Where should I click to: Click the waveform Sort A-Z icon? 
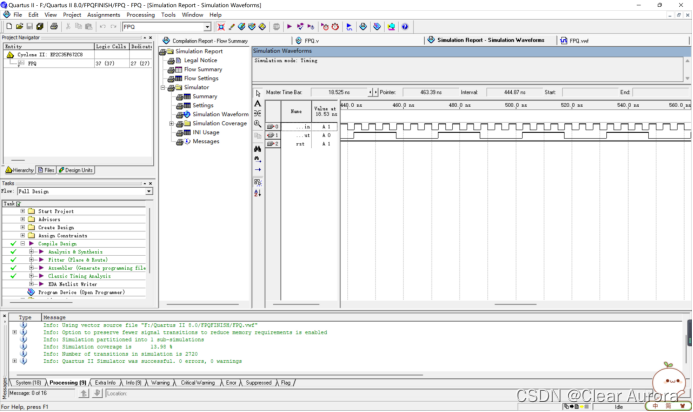[x=258, y=193]
